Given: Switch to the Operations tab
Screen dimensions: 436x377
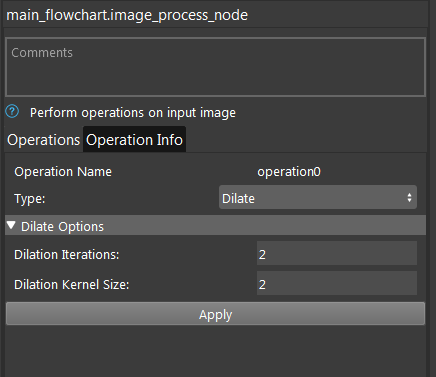Looking at the screenshot, I should [x=43, y=140].
